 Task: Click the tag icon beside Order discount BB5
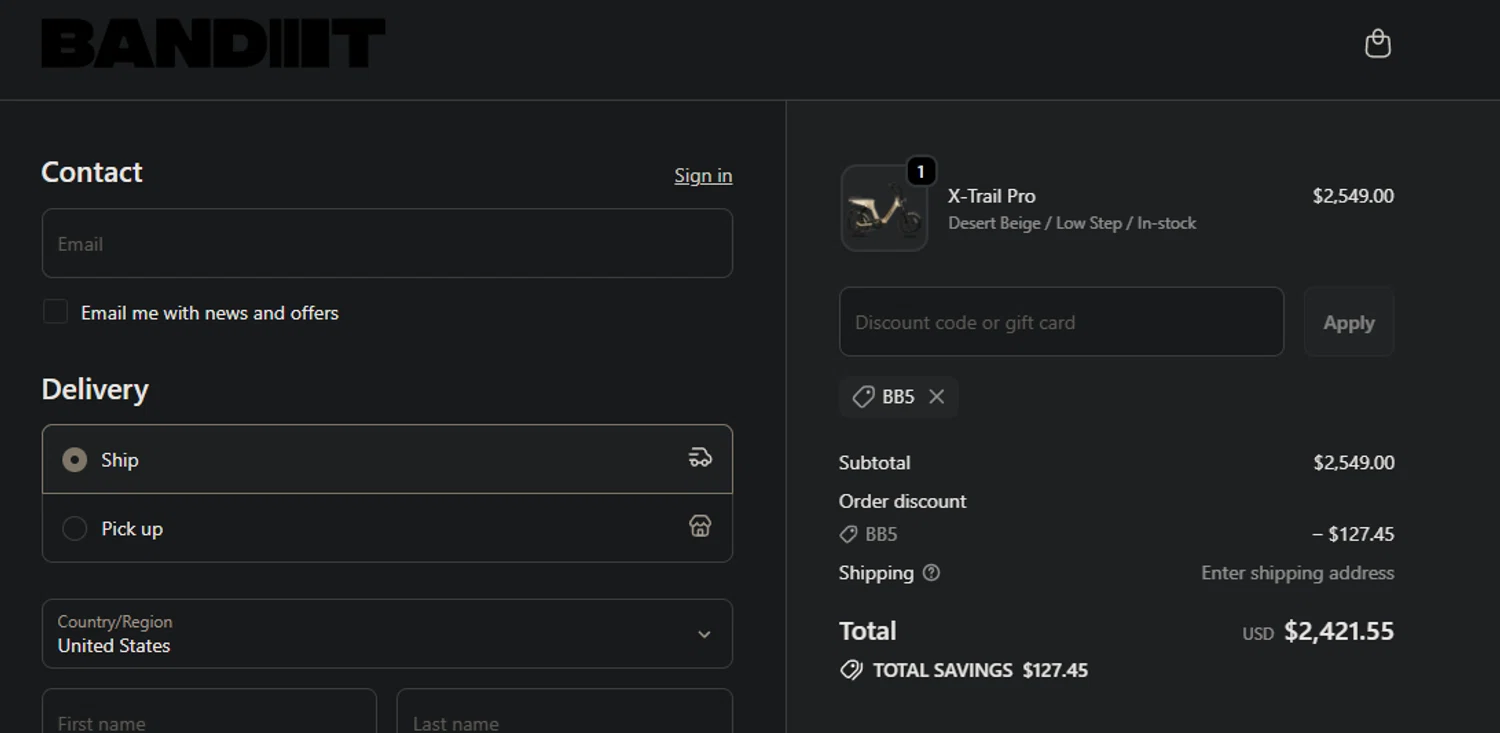coord(848,534)
